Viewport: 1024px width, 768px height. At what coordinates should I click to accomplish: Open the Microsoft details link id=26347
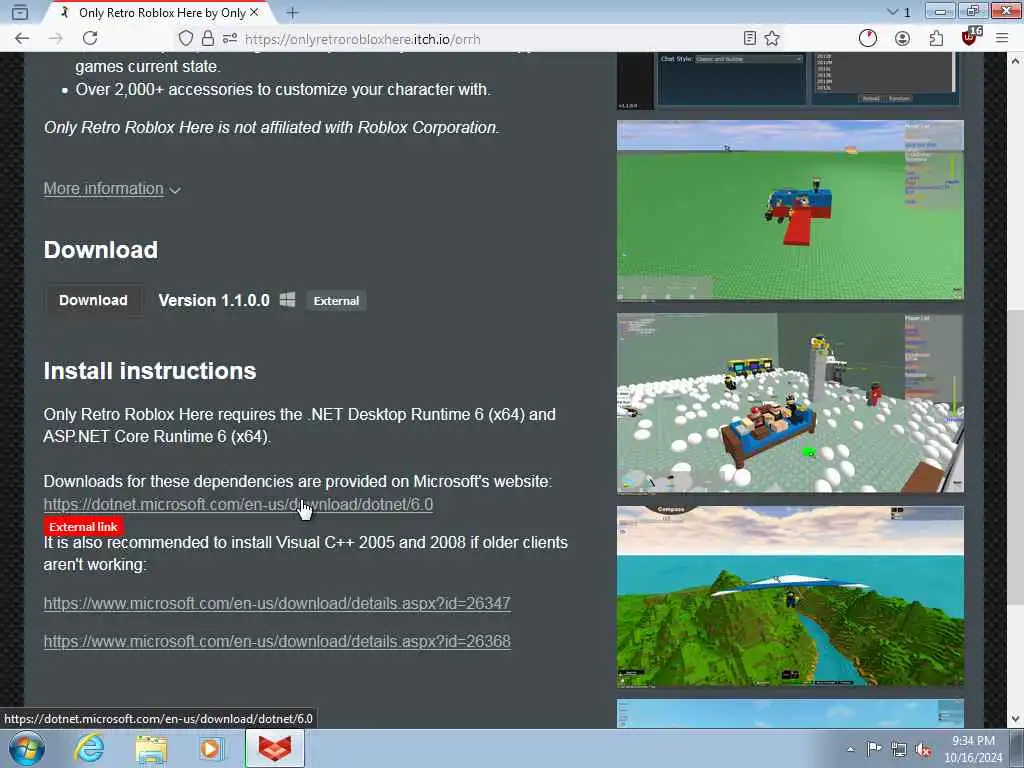(277, 603)
